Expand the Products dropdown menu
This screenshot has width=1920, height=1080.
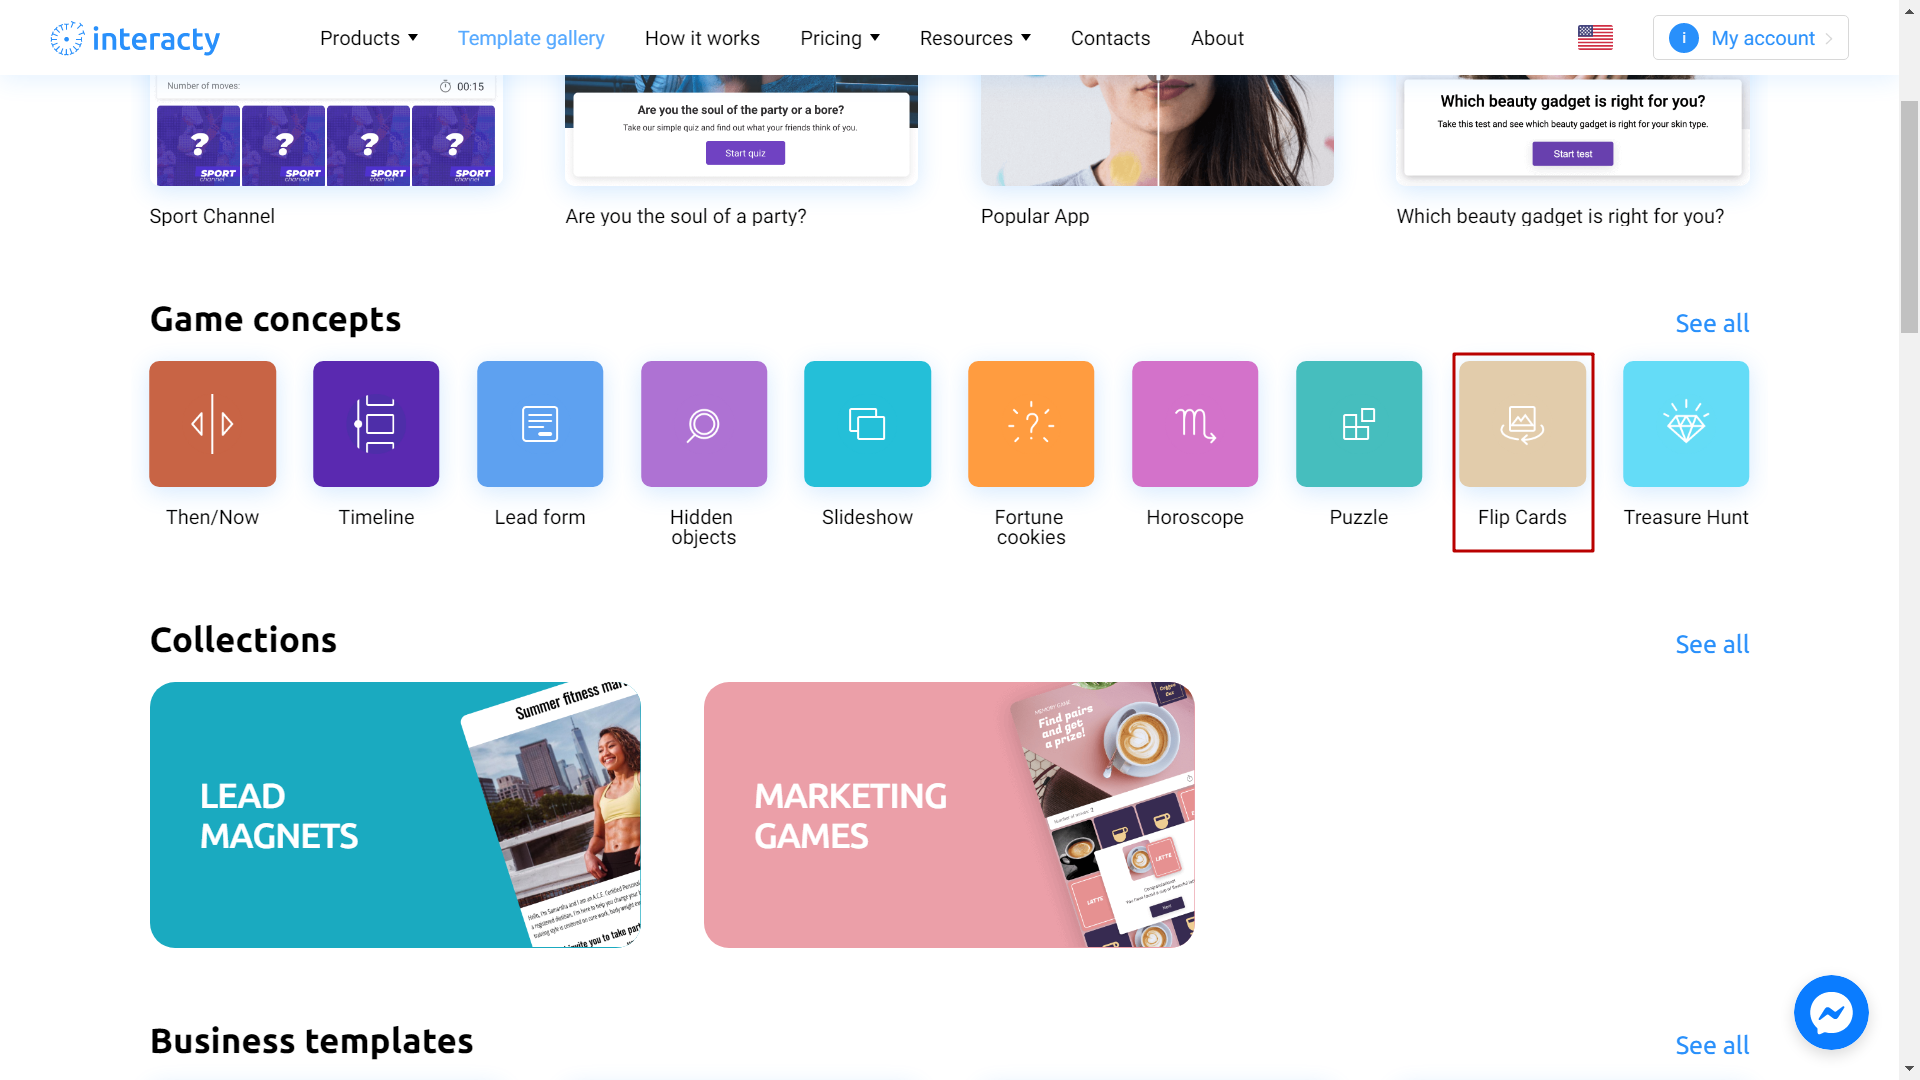[369, 38]
